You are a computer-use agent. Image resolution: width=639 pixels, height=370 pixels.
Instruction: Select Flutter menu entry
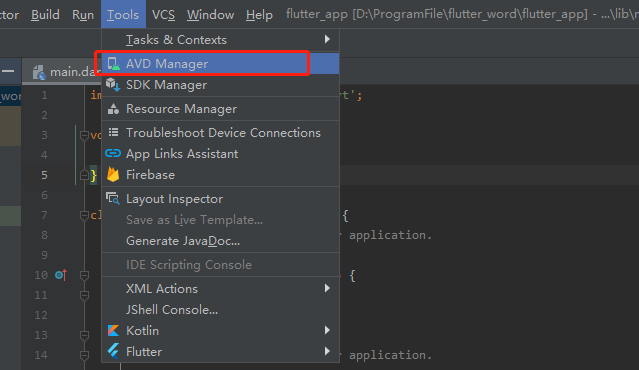point(220,352)
